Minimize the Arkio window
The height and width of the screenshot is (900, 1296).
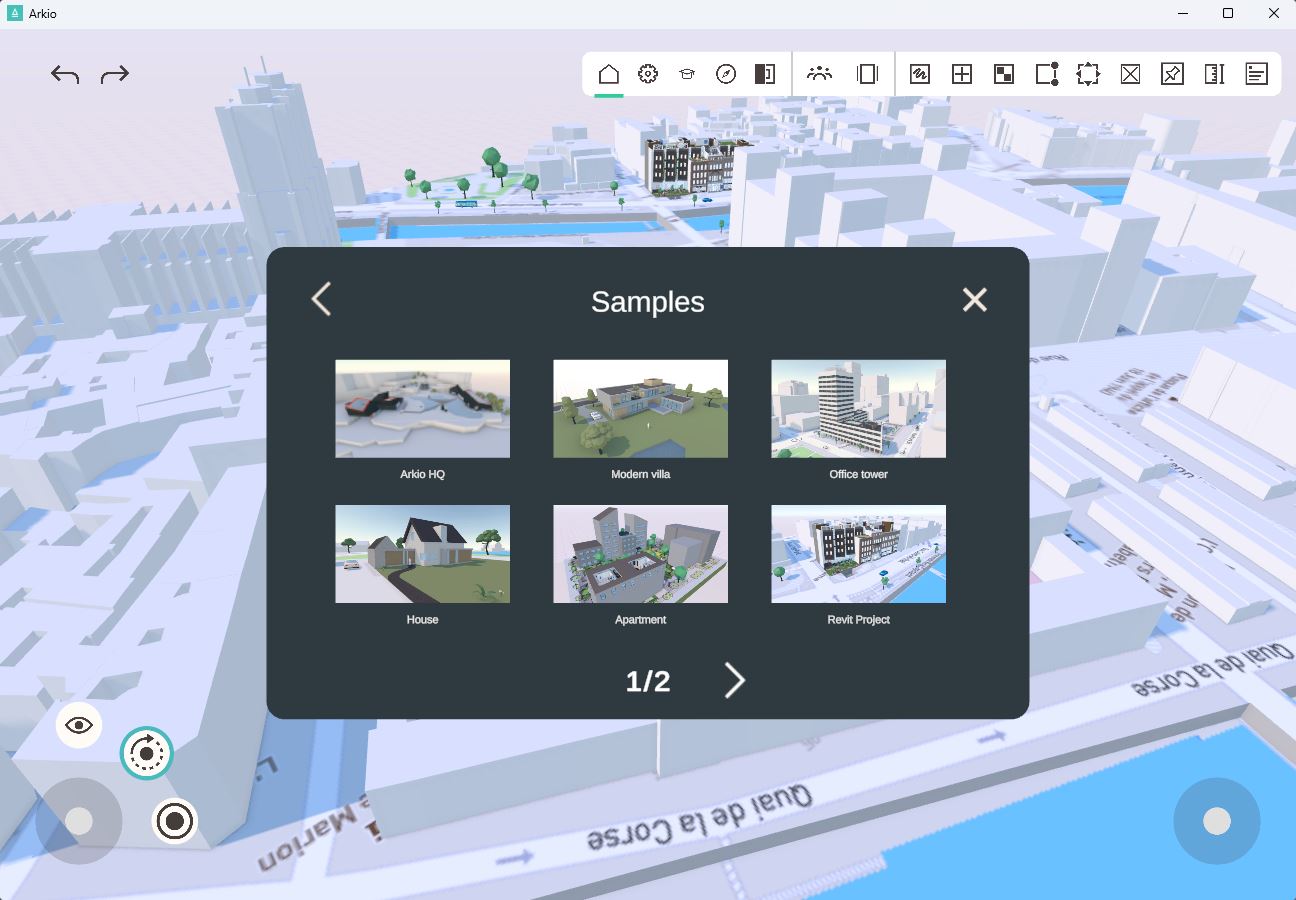coord(1183,13)
